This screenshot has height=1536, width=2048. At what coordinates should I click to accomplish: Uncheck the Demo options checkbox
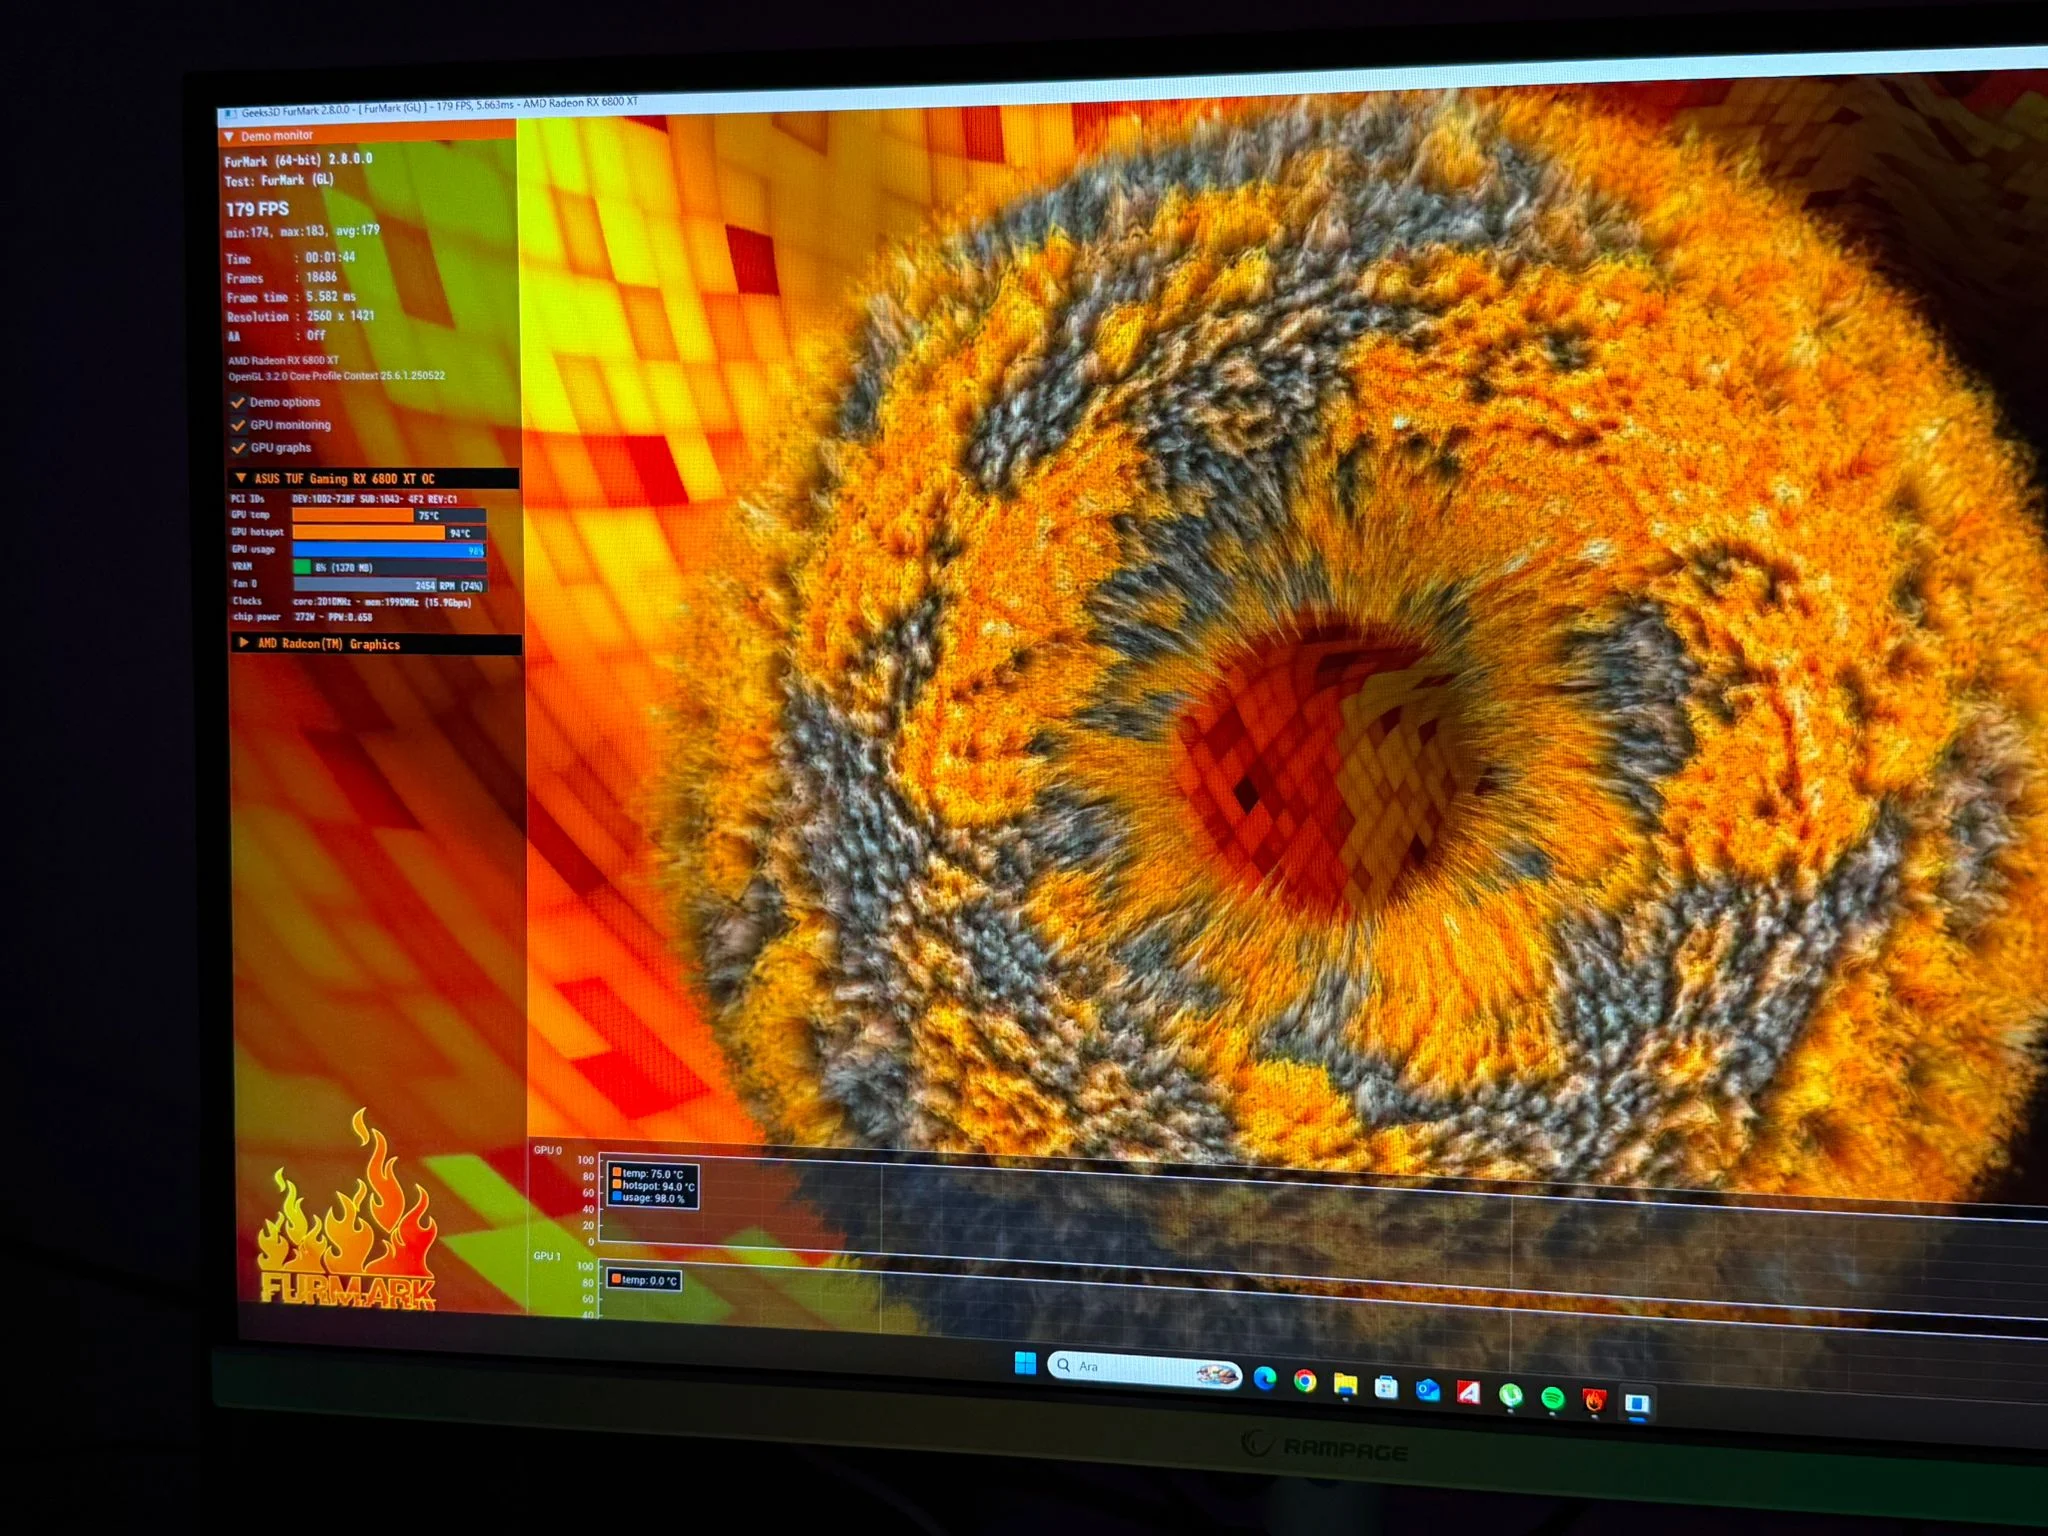pyautogui.click(x=238, y=402)
